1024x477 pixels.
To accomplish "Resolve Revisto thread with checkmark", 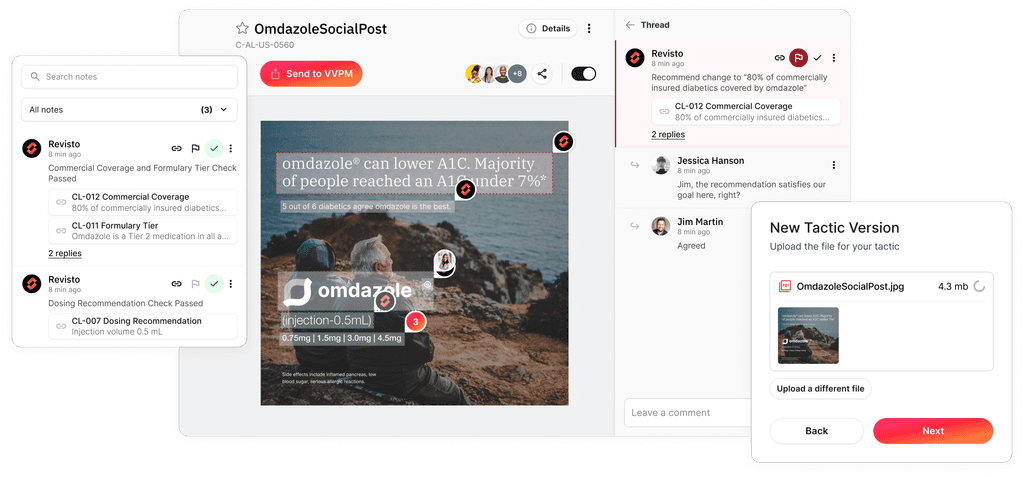I will pyautogui.click(x=817, y=58).
